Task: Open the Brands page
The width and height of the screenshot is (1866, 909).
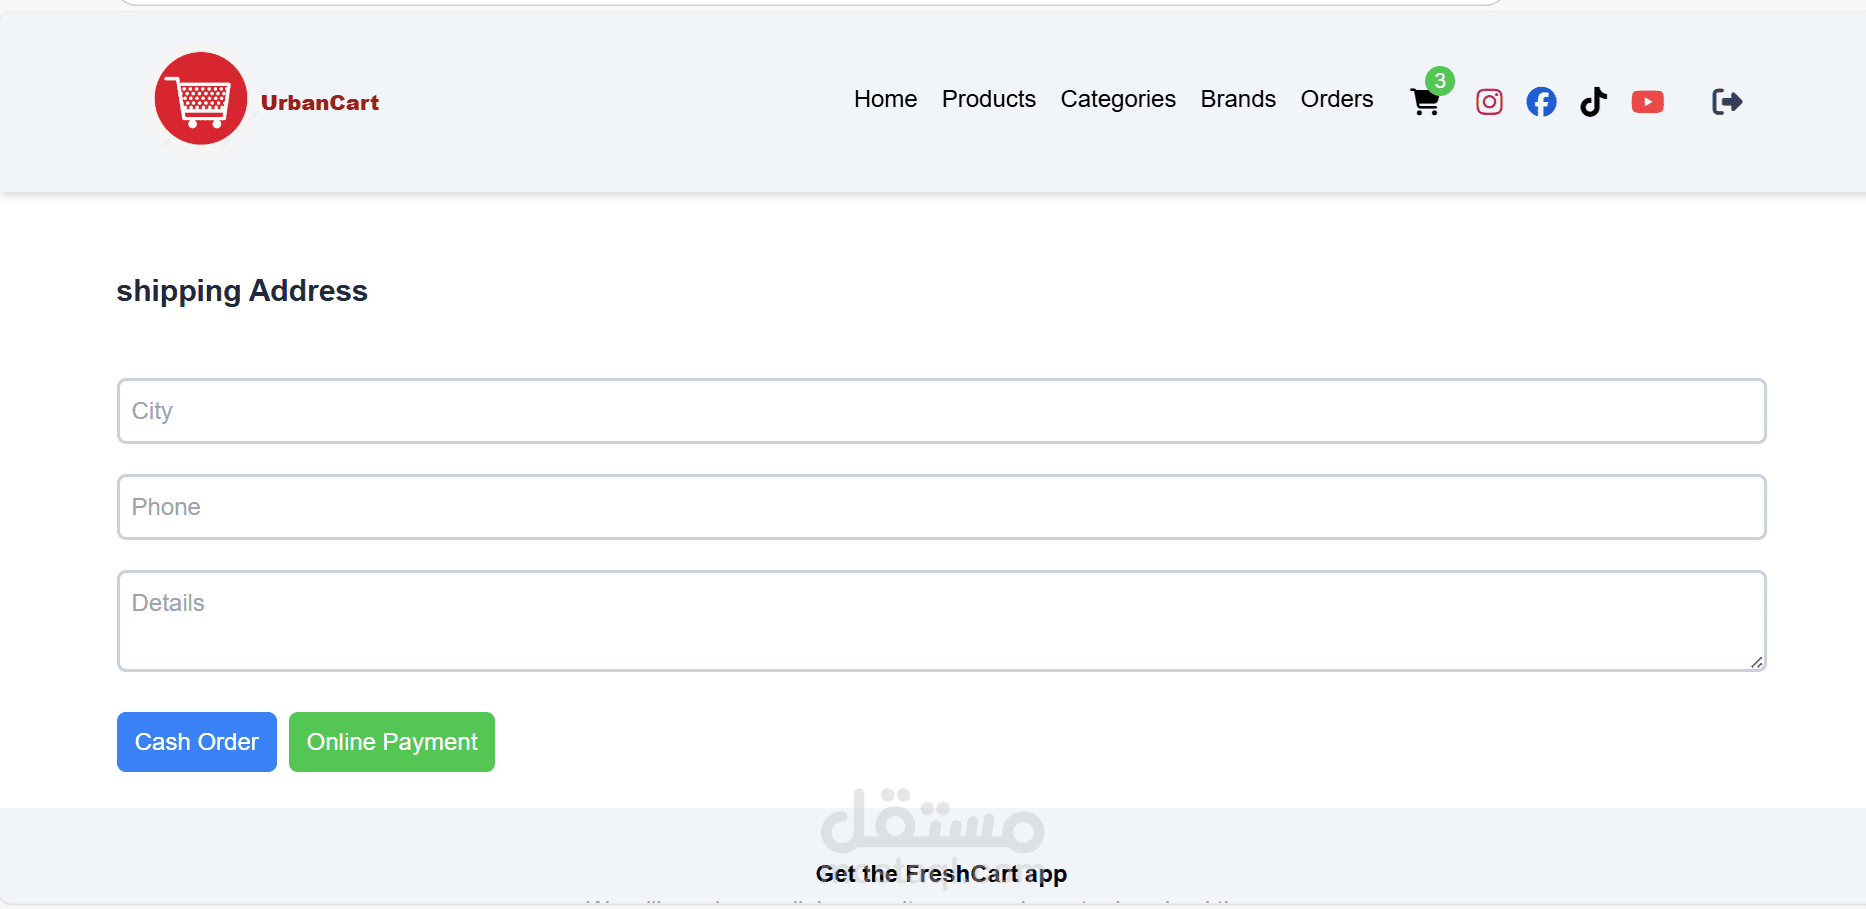Action: point(1237,99)
